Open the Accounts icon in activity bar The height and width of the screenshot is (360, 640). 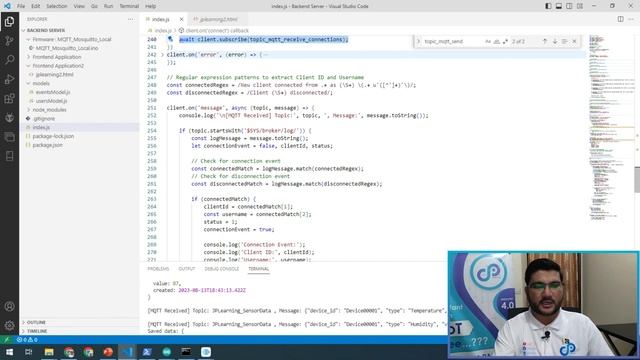[x=9, y=306]
